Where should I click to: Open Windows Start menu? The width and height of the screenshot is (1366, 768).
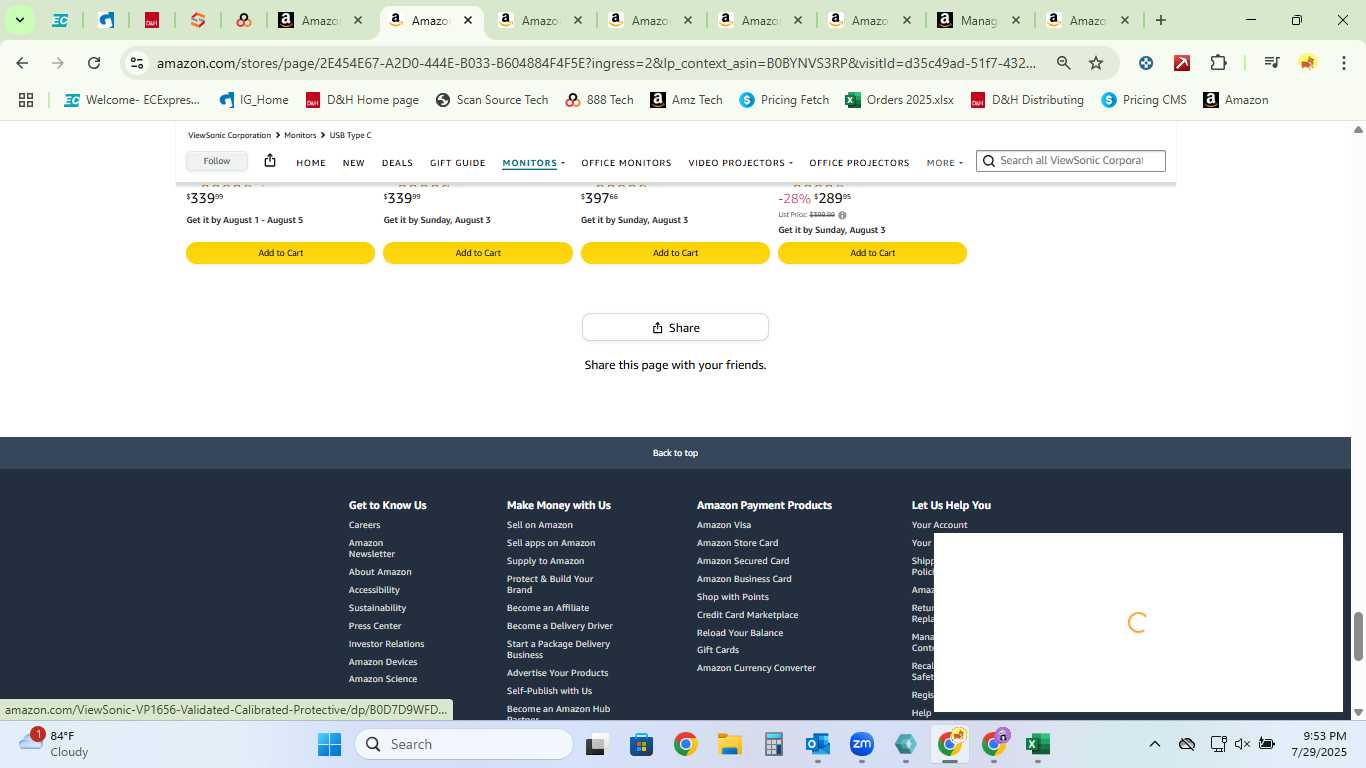329,744
